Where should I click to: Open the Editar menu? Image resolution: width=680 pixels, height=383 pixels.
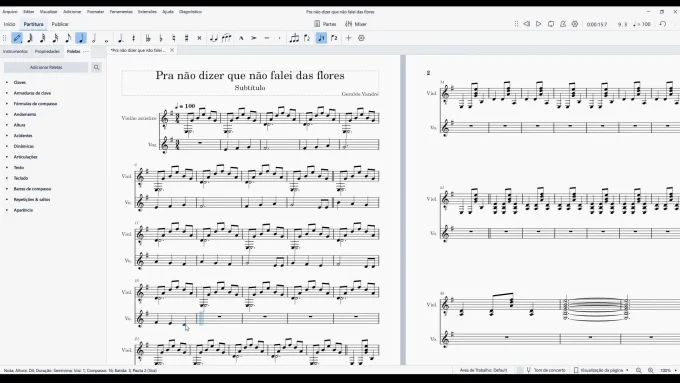[29, 12]
